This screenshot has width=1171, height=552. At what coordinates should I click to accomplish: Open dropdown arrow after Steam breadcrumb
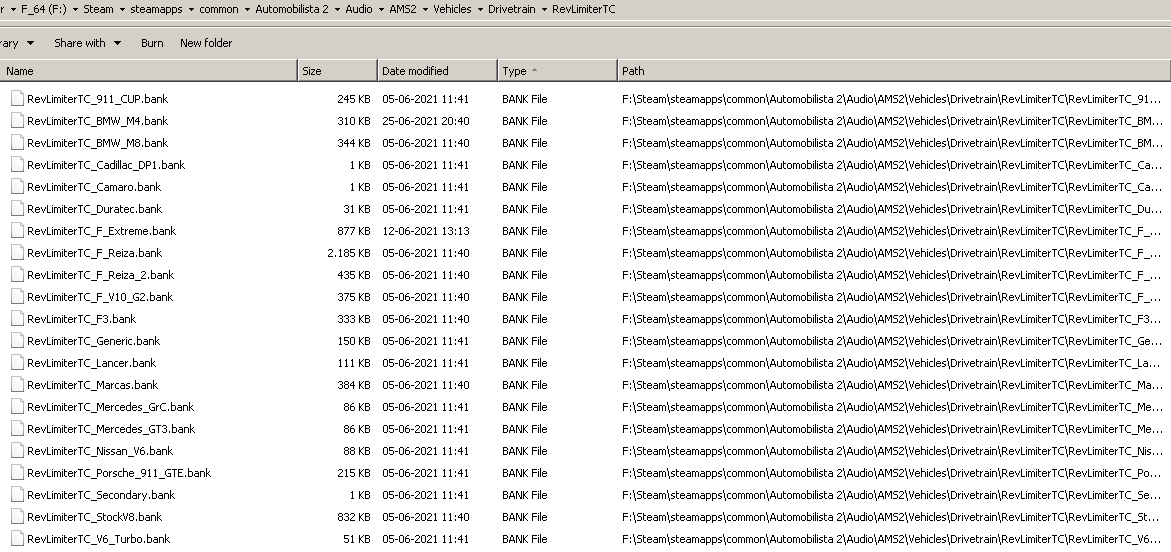(x=122, y=10)
